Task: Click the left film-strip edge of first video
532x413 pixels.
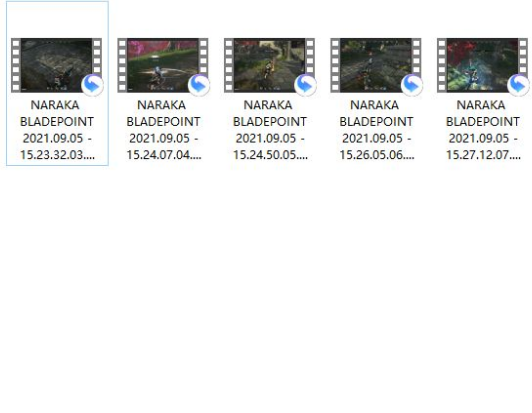Action: (x=16, y=65)
